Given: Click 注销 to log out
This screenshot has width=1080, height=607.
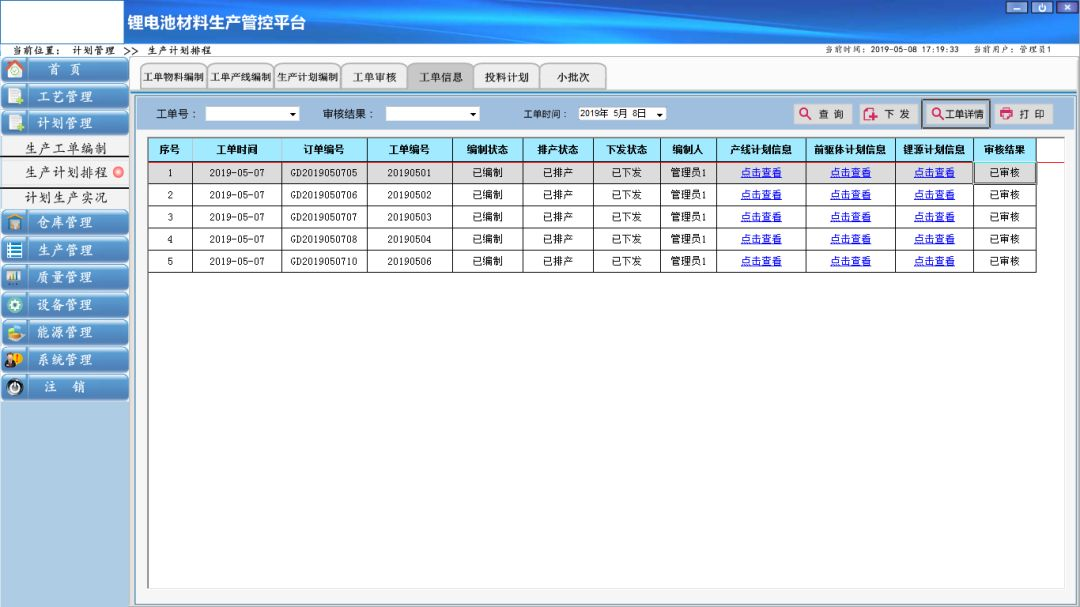Looking at the screenshot, I should [65, 387].
